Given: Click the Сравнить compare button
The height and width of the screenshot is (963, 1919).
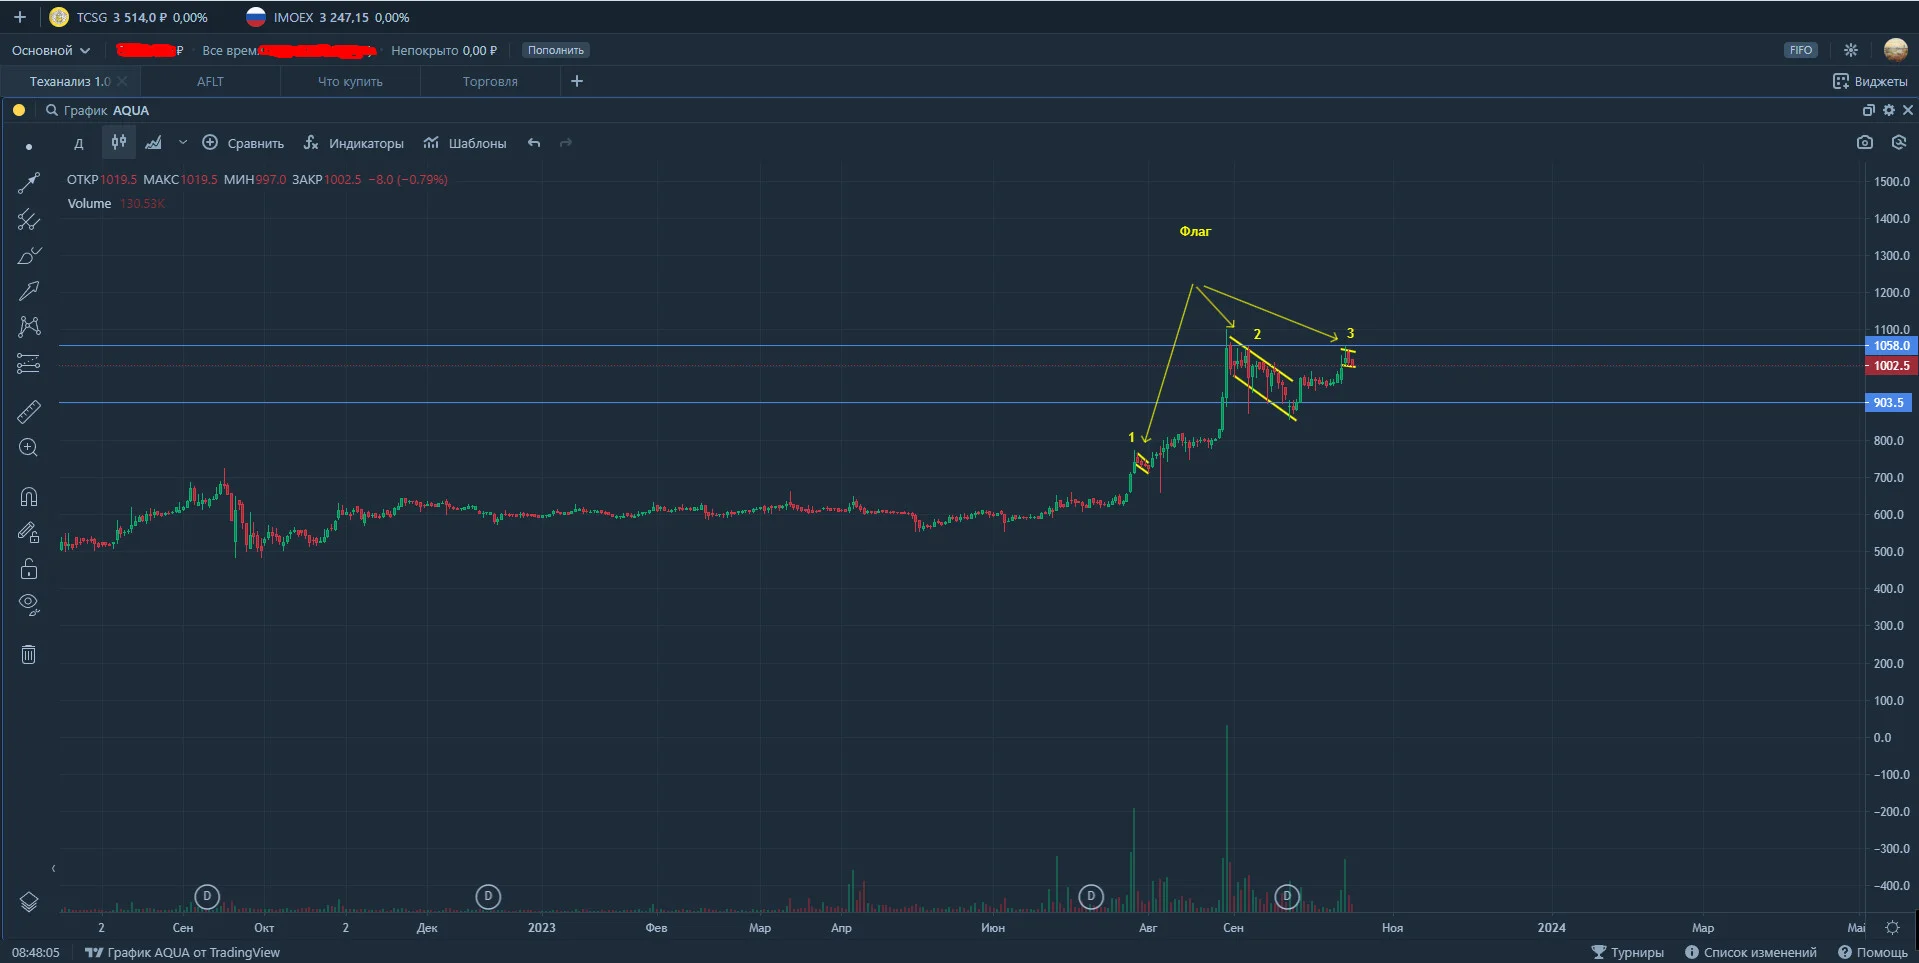Looking at the screenshot, I should click(x=243, y=143).
